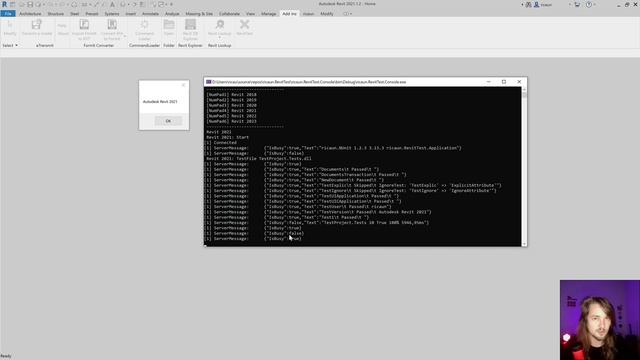Select the Add-Ins tab
640x360 pixels.
(x=289, y=14)
